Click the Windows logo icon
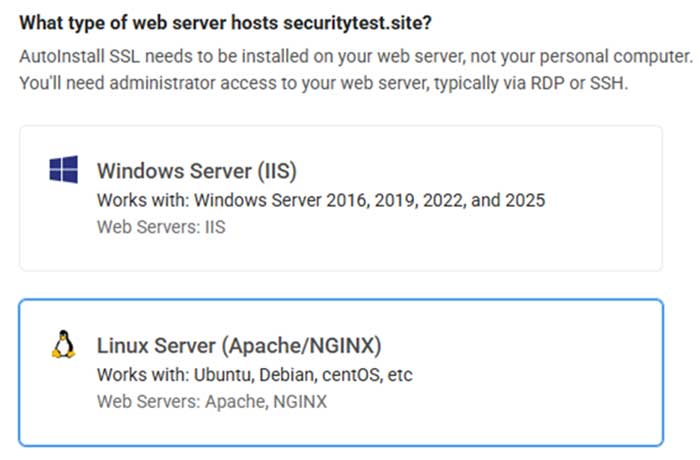700x460 pixels. point(63,170)
